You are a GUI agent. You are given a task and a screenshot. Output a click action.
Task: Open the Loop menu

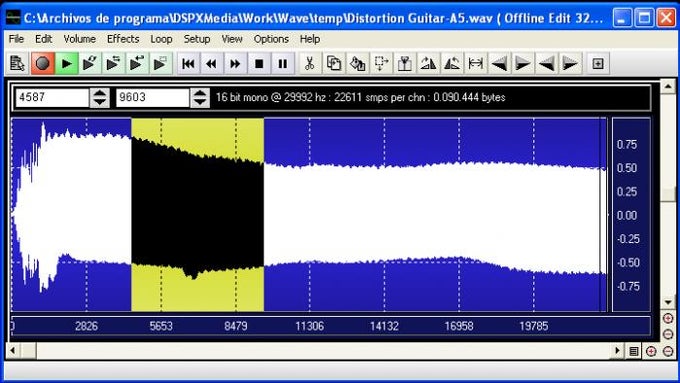pyautogui.click(x=161, y=39)
